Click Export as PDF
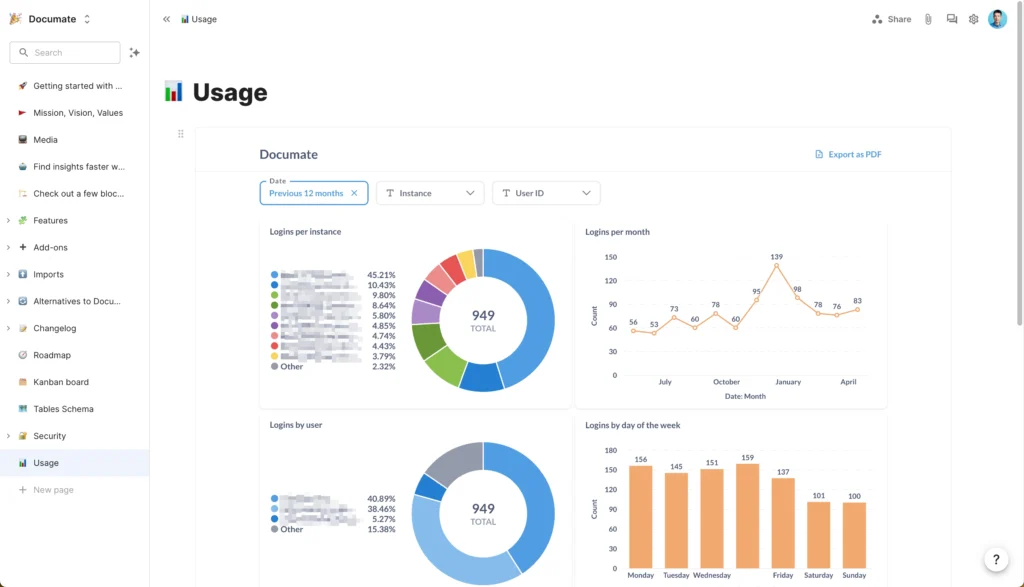 tap(848, 154)
